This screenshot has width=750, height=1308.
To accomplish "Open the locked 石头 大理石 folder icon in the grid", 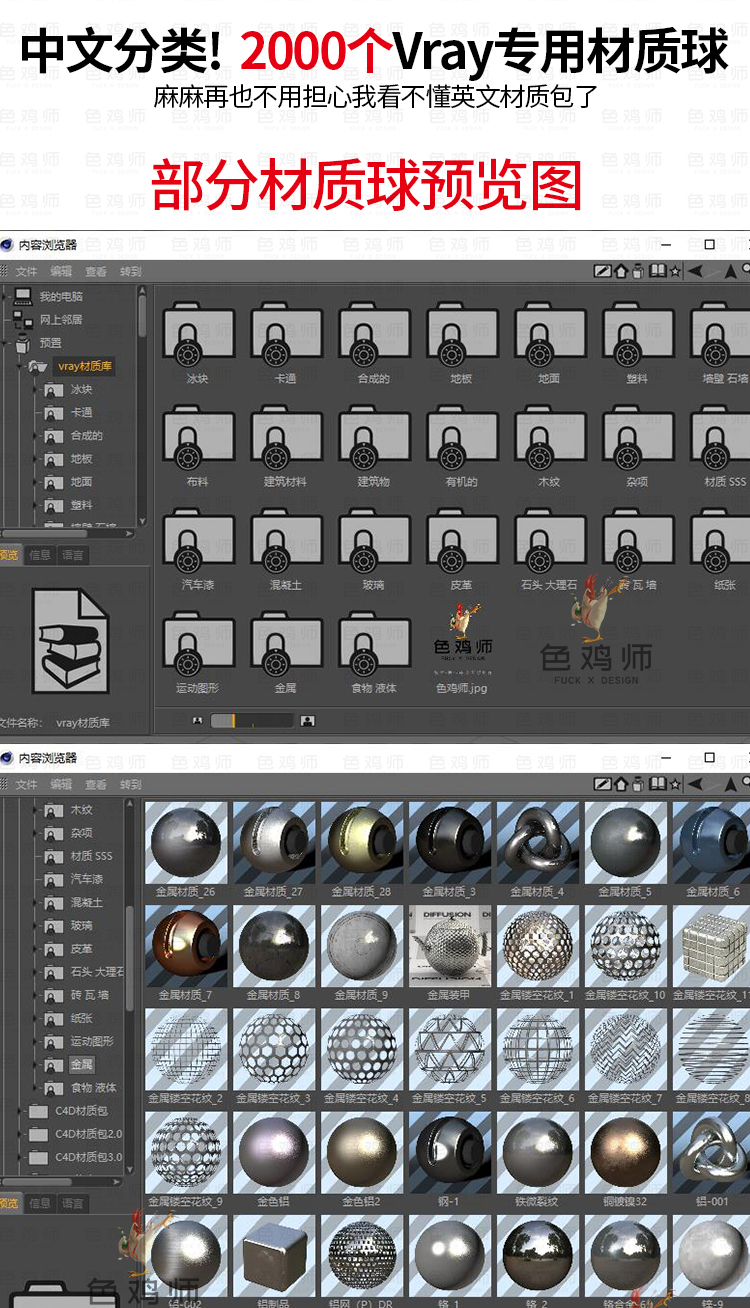I will tap(550, 543).
